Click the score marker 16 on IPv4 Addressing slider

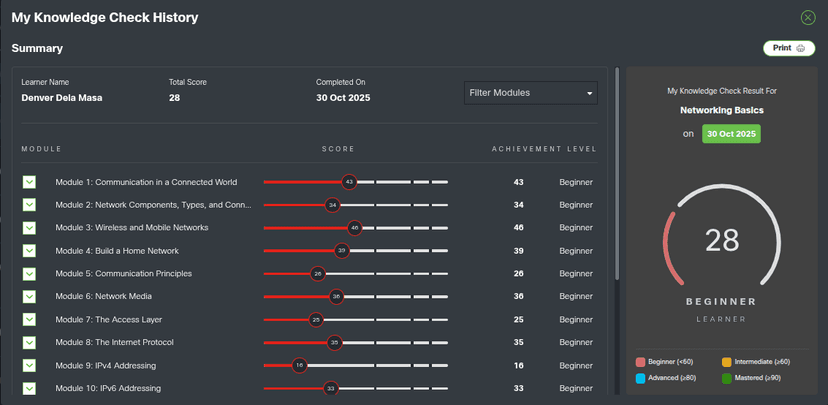point(299,366)
